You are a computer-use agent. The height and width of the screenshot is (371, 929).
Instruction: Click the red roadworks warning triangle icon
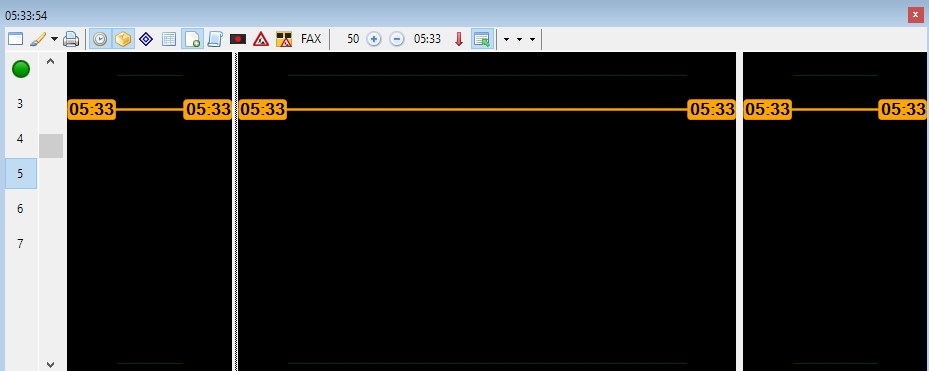click(261, 39)
